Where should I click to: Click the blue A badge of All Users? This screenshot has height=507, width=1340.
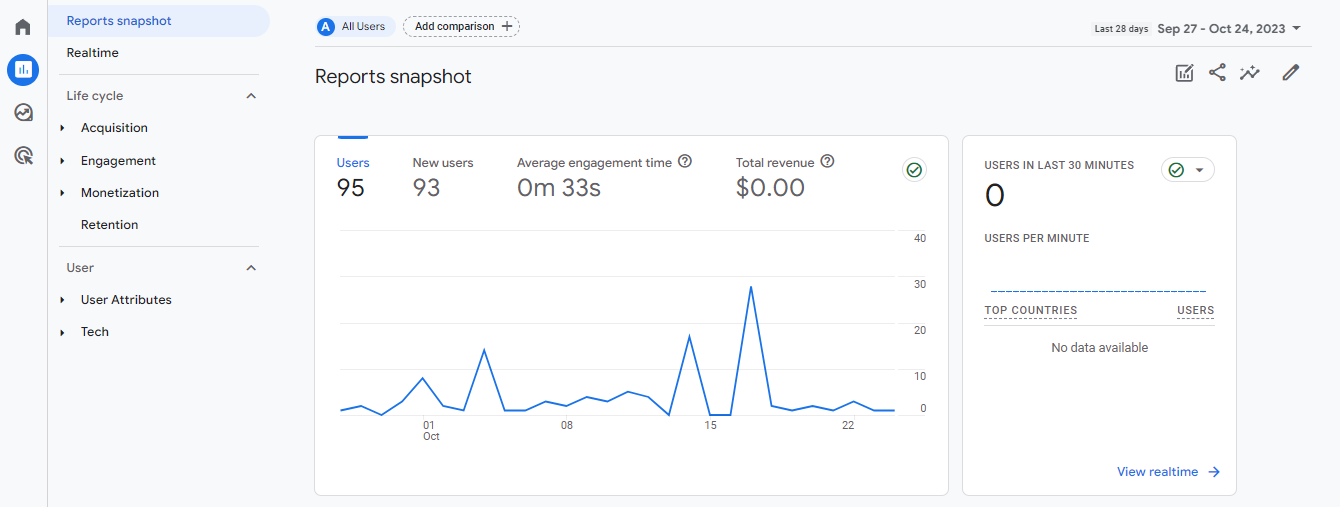(325, 27)
